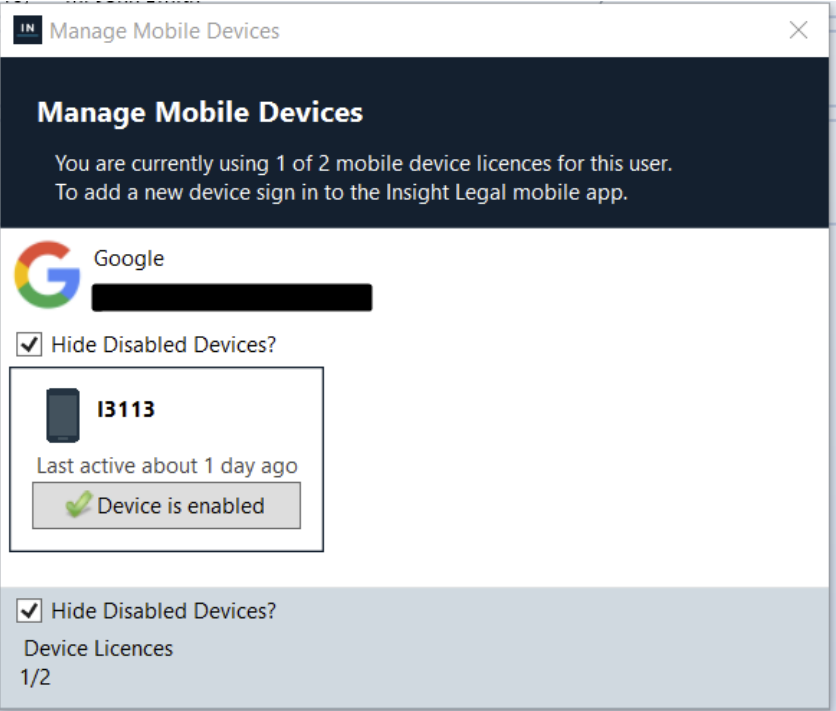Uncheck the upper Hide Disabled Devices checkbox
This screenshot has height=711, width=836.
(x=29, y=344)
